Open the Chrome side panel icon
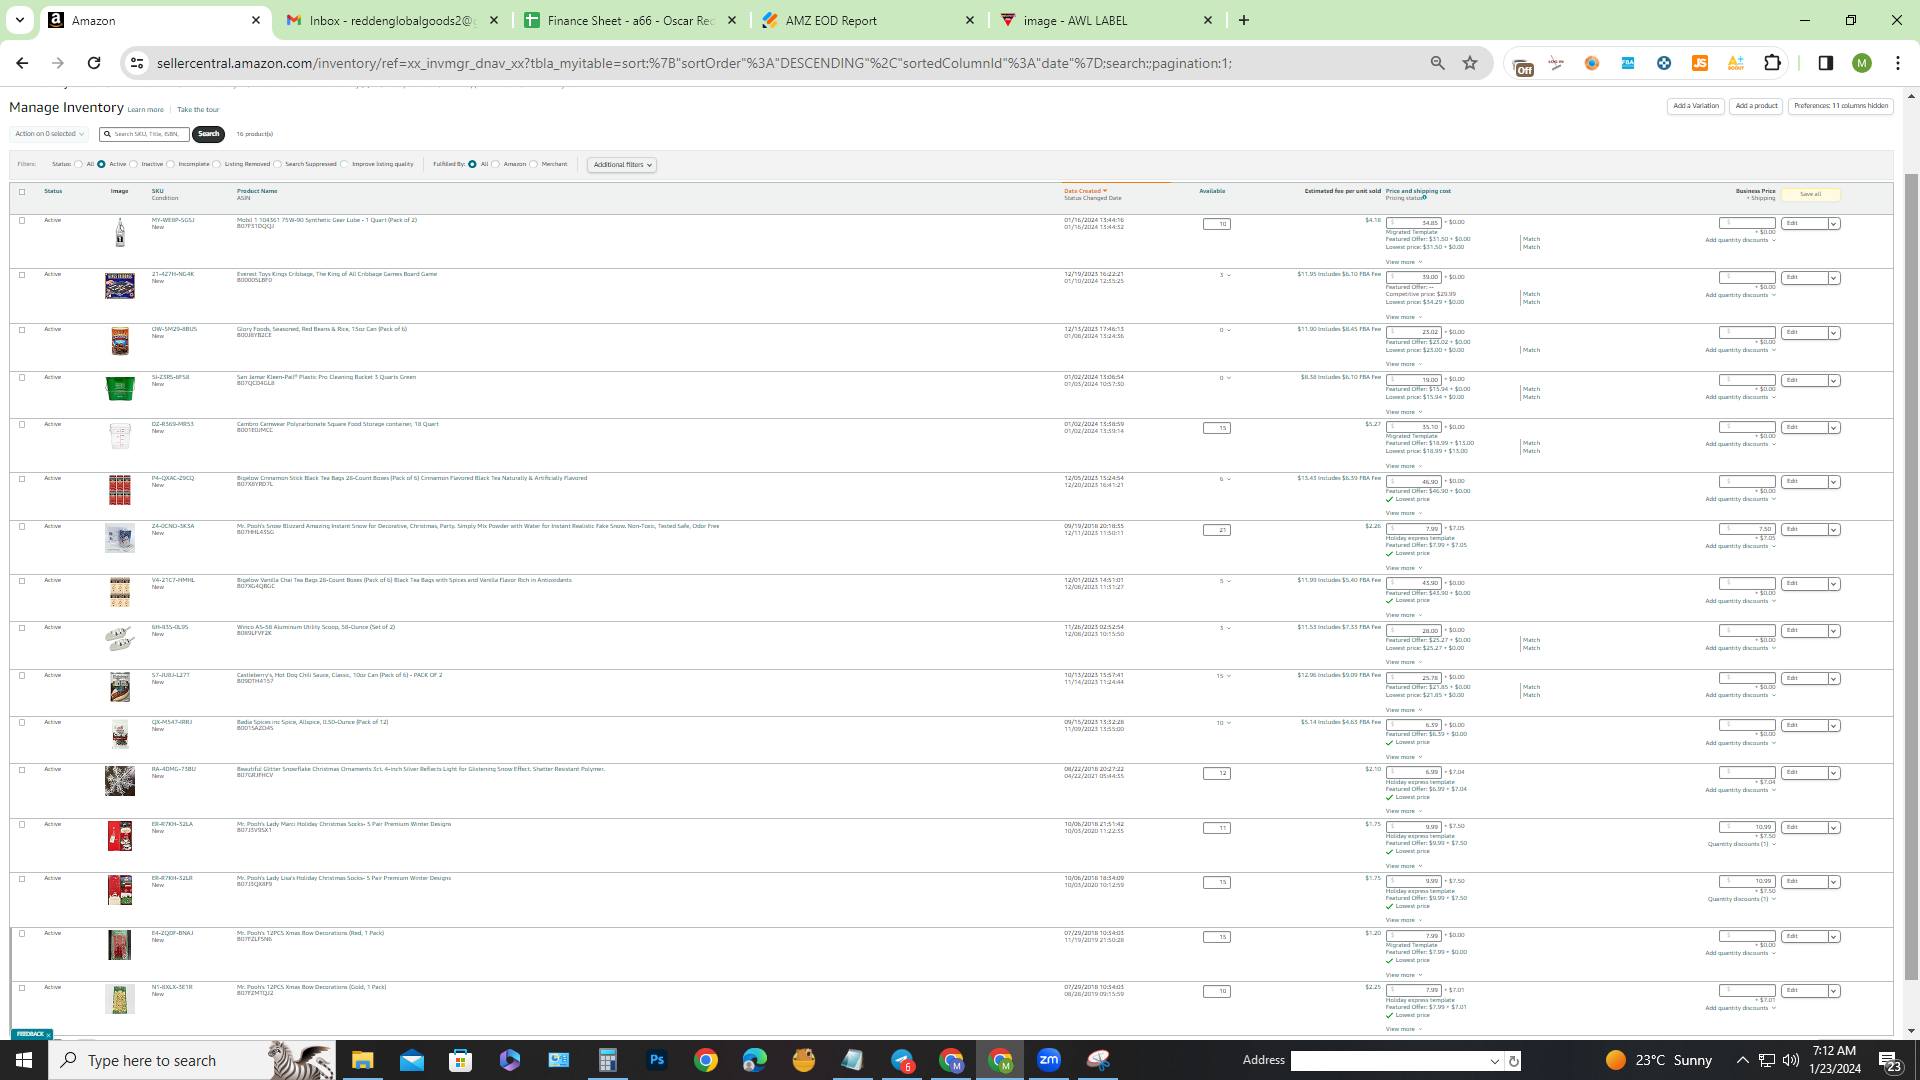Image resolution: width=1920 pixels, height=1080 pixels. (x=1825, y=63)
